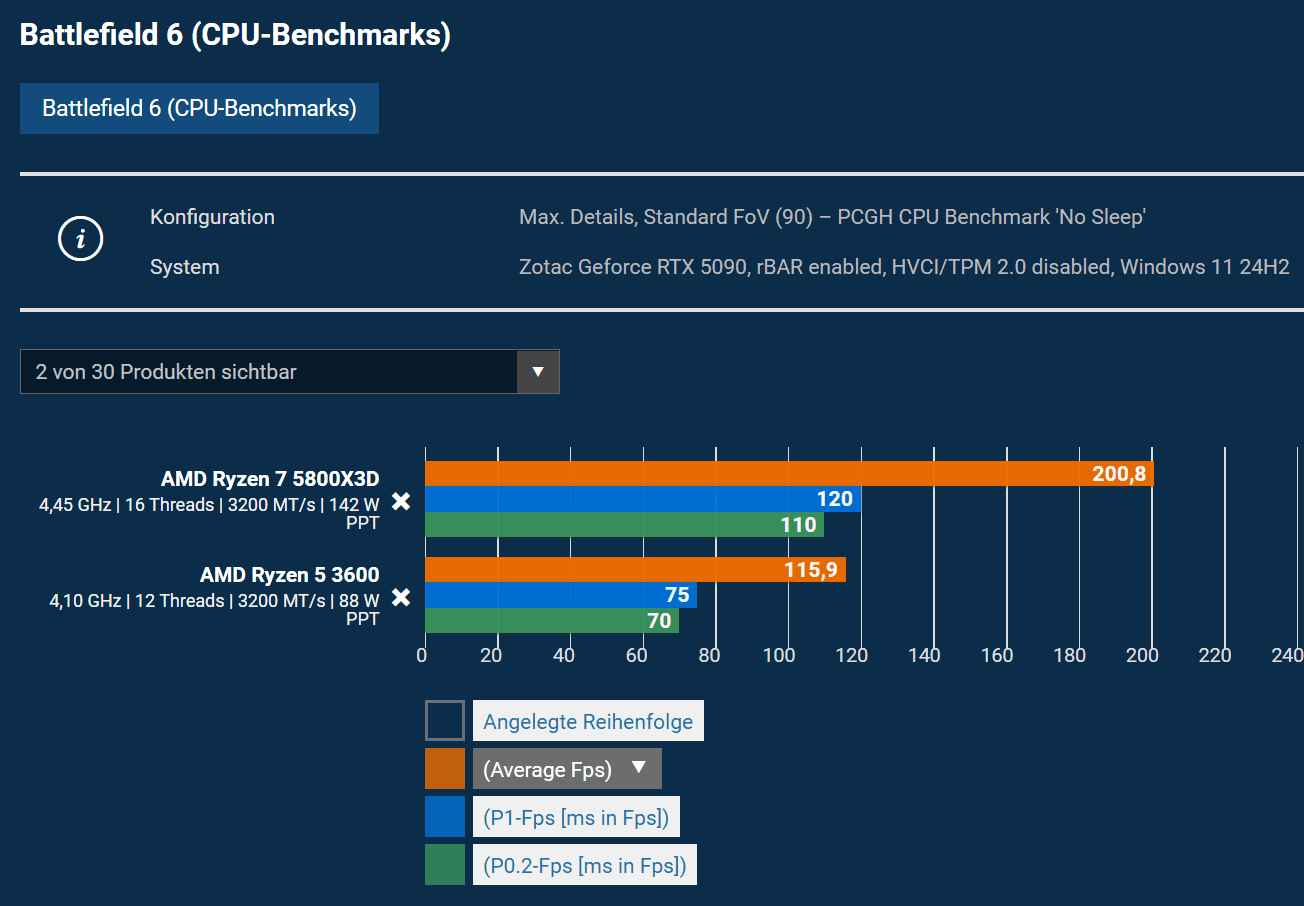Screen dimensions: 1304x906
Task: Click the 200,8 orange bar for Ryzen 7 5800X3D
Action: click(x=789, y=474)
